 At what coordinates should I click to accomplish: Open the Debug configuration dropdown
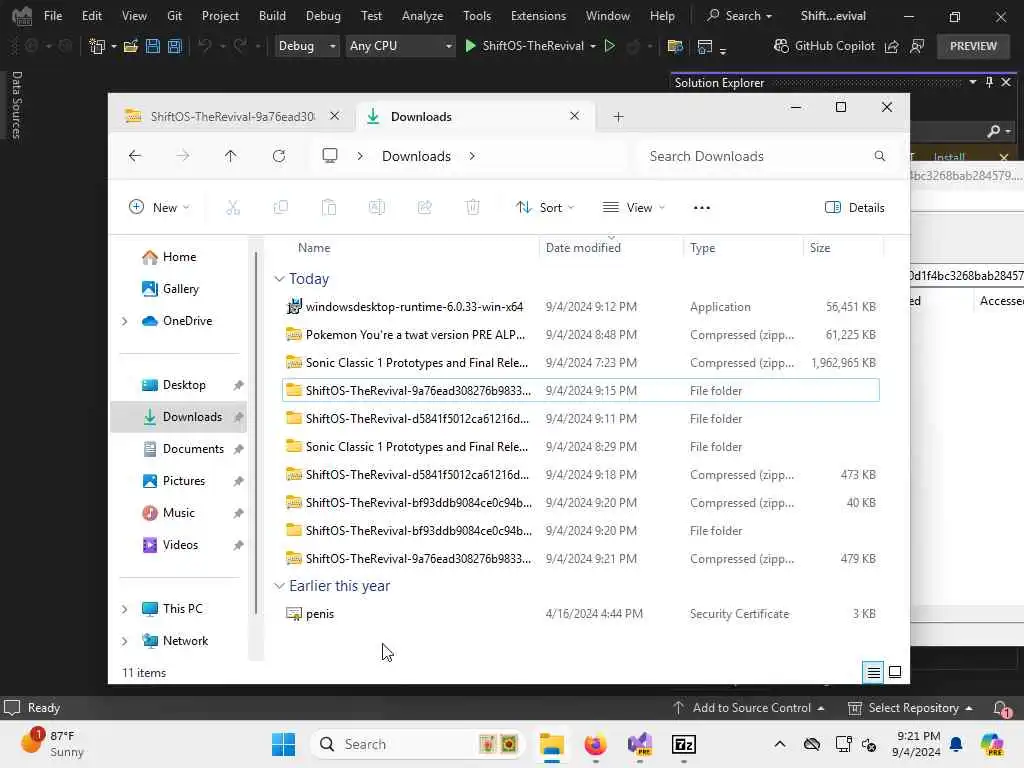[x=307, y=46]
